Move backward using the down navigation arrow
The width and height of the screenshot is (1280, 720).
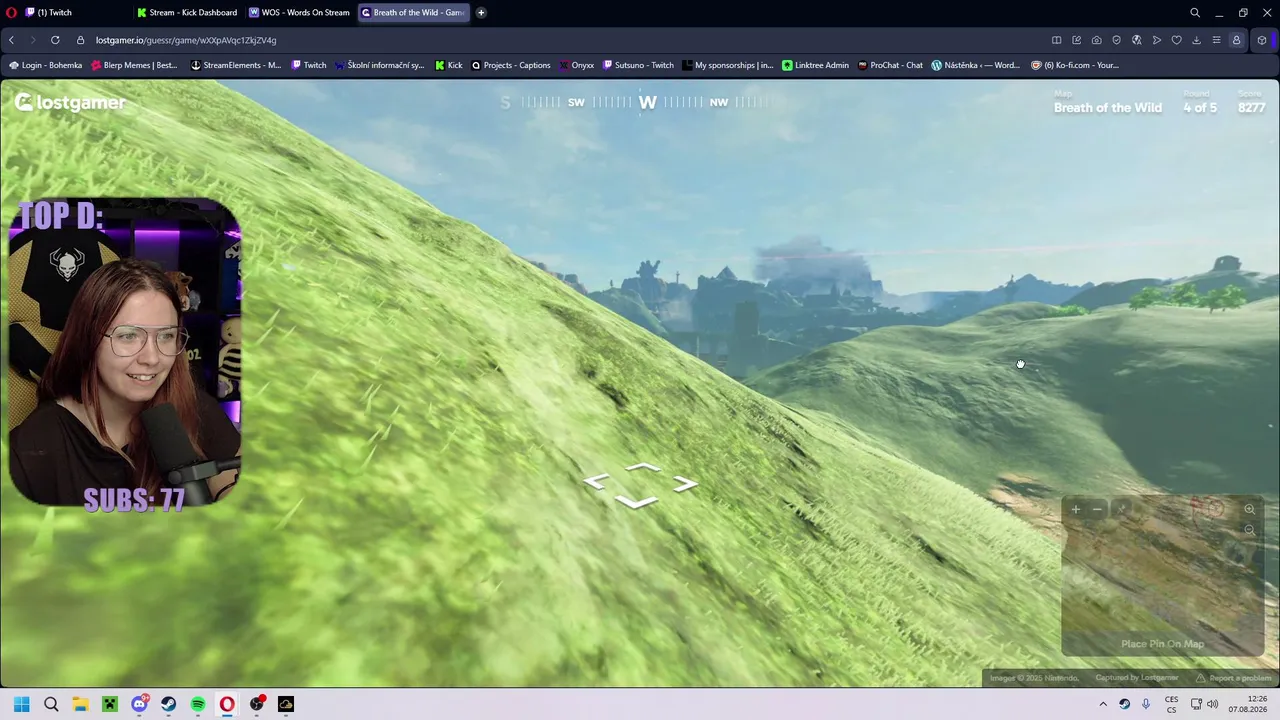click(637, 501)
